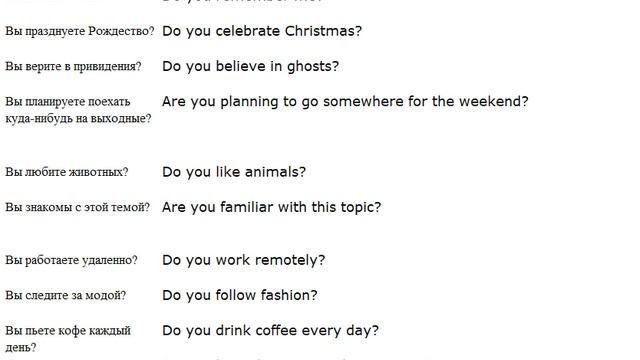Click 'Do you work remotely?'

coord(244,260)
